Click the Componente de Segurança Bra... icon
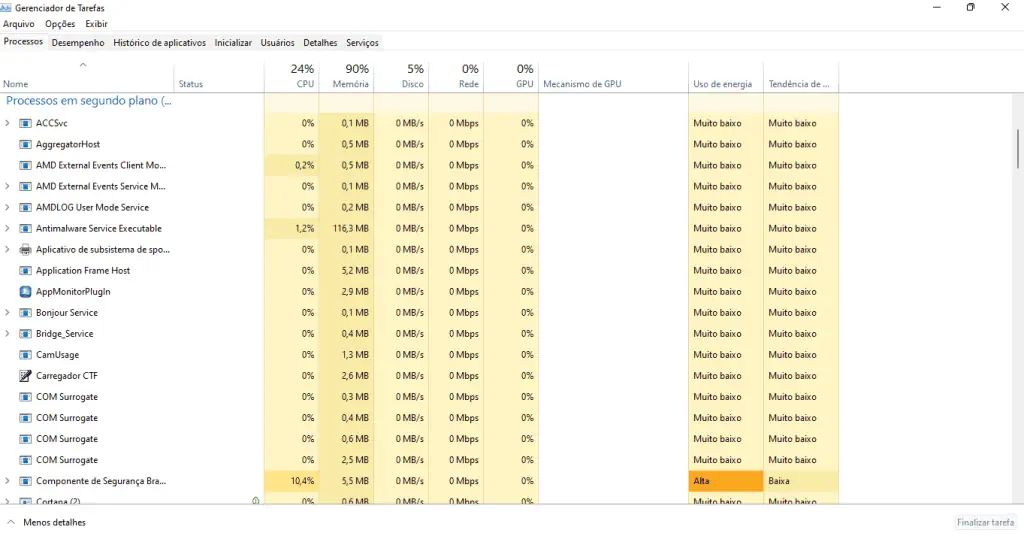 pyautogui.click(x=25, y=481)
